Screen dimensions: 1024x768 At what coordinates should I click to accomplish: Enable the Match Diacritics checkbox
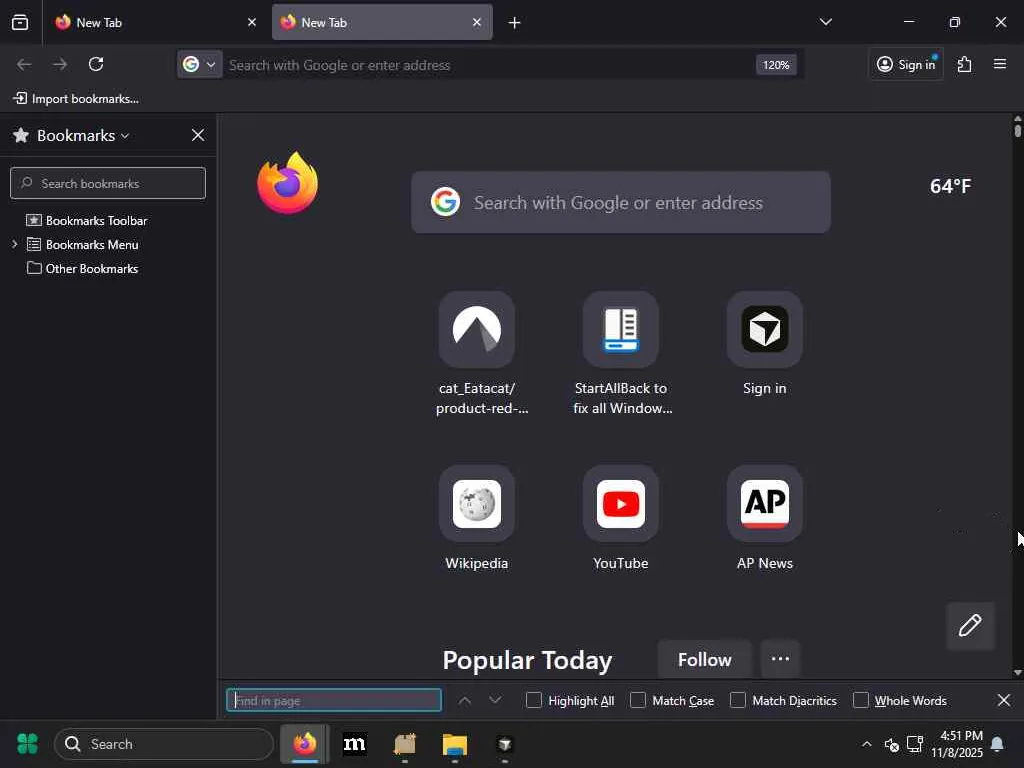[x=738, y=700]
